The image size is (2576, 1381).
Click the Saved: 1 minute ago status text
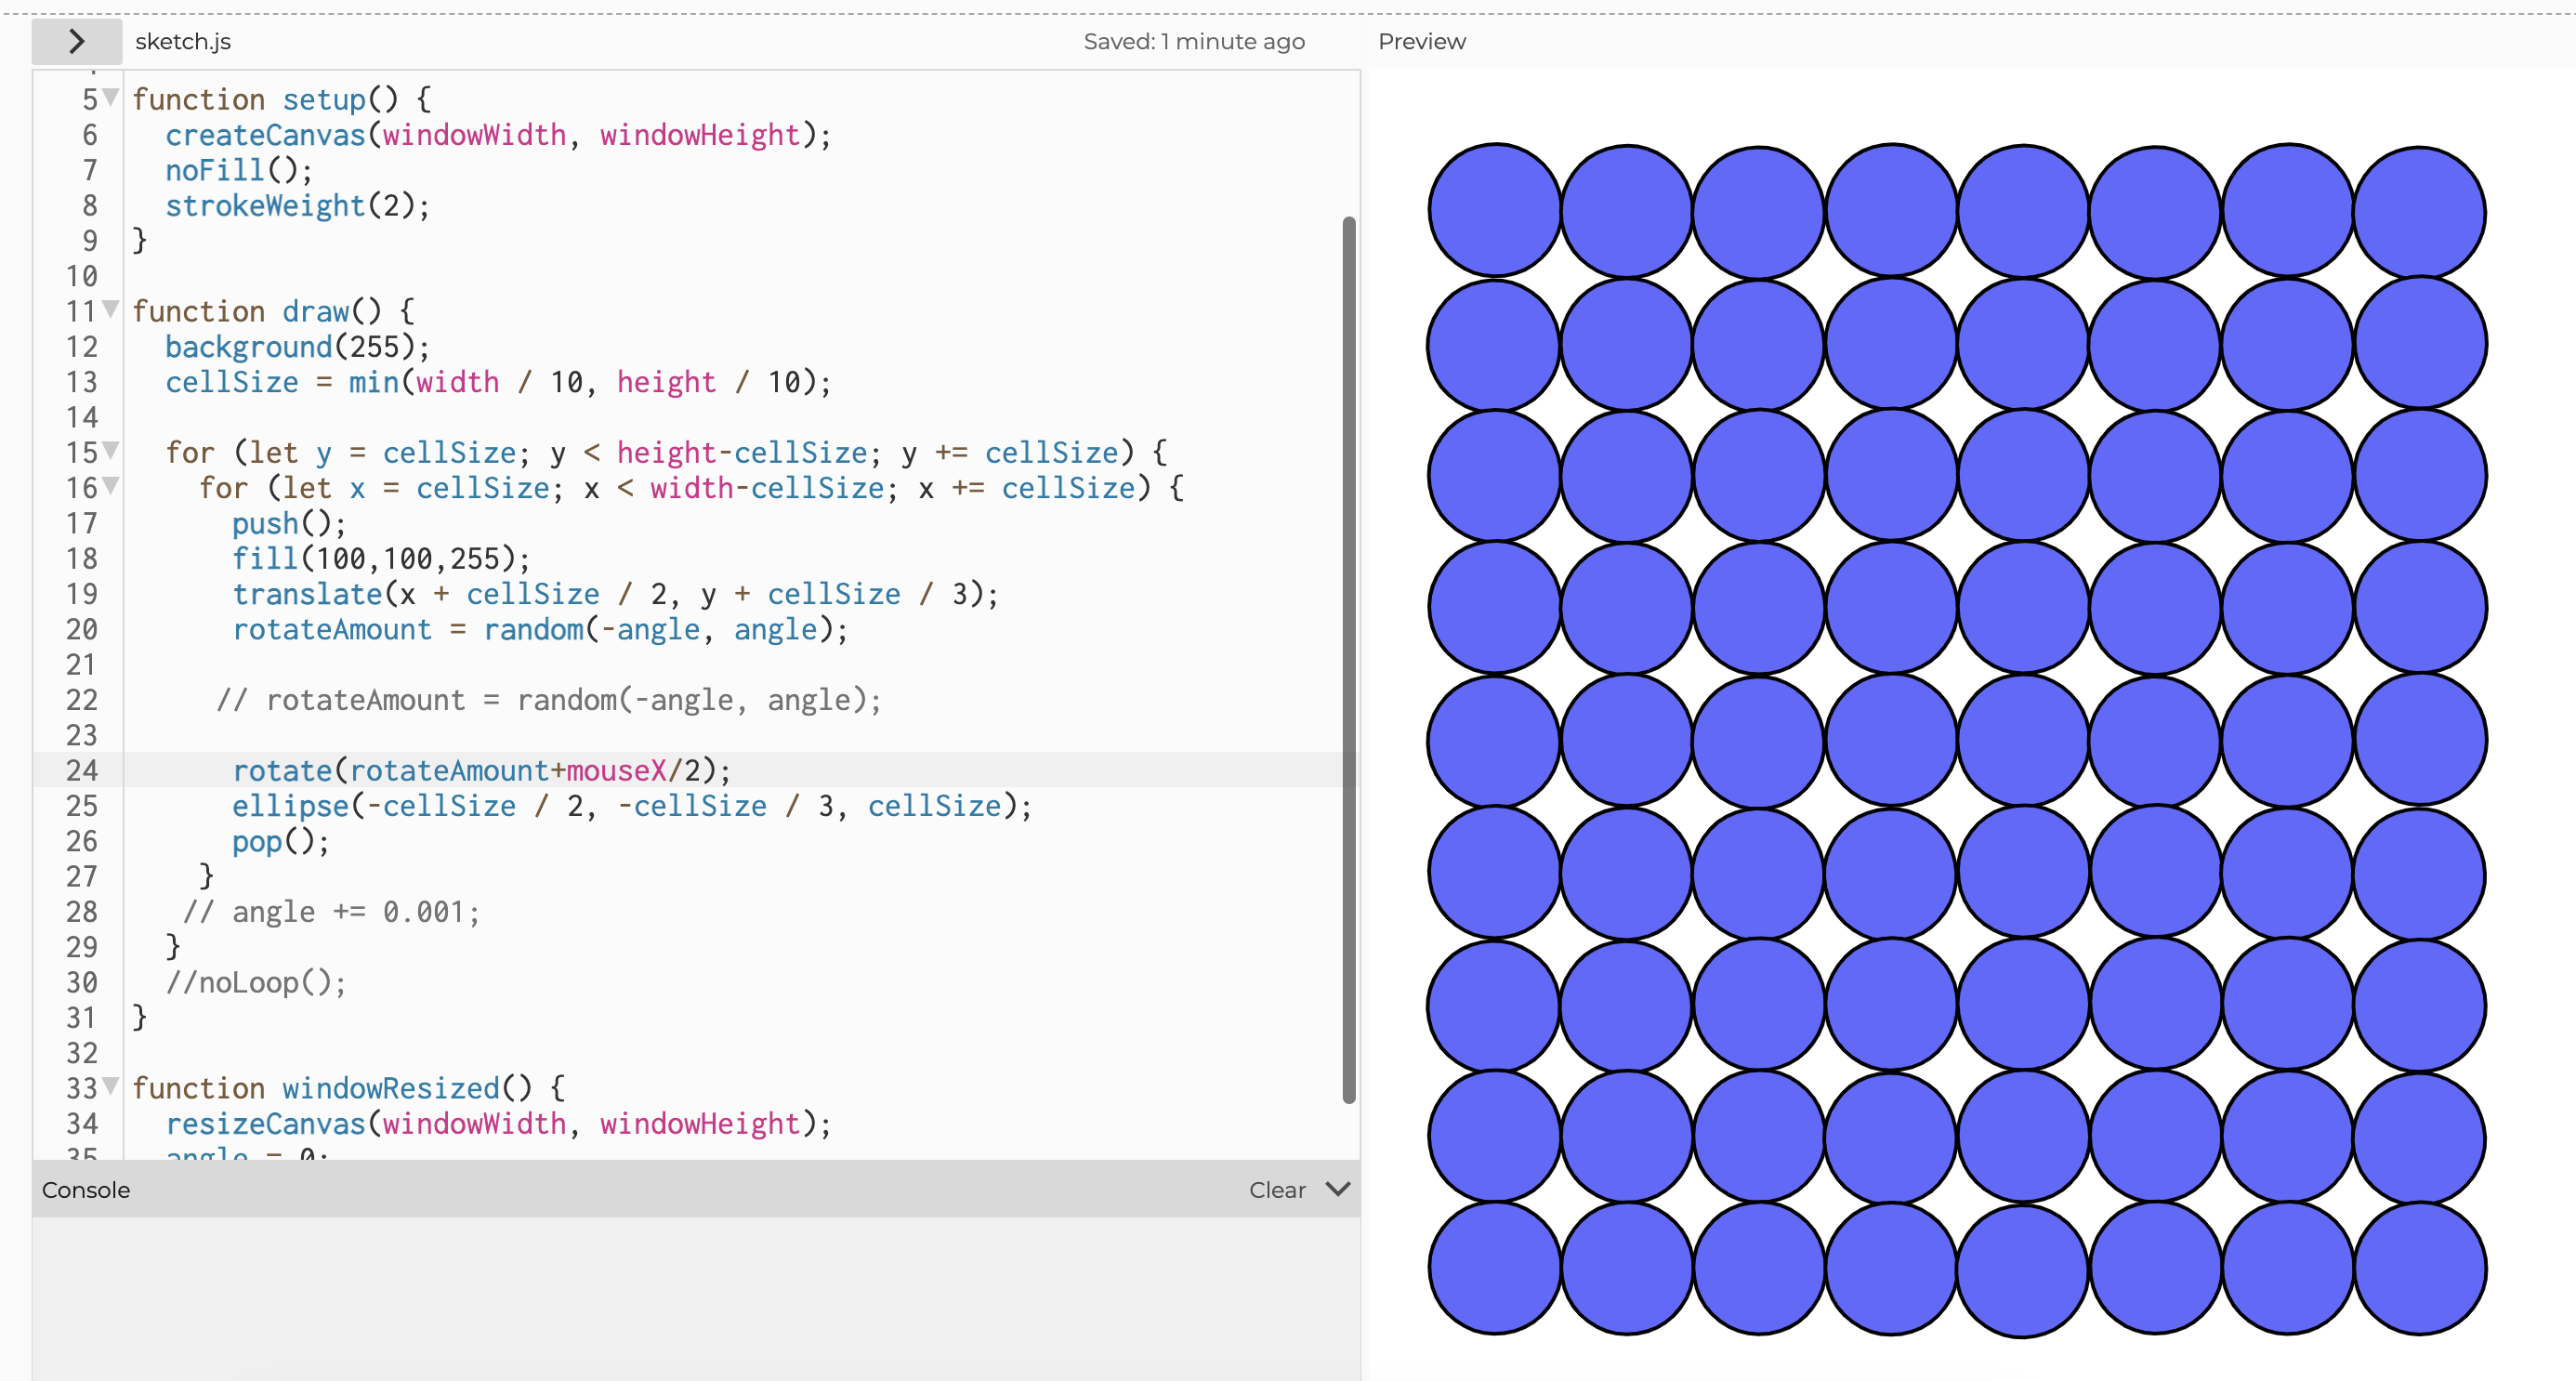pyautogui.click(x=1193, y=41)
